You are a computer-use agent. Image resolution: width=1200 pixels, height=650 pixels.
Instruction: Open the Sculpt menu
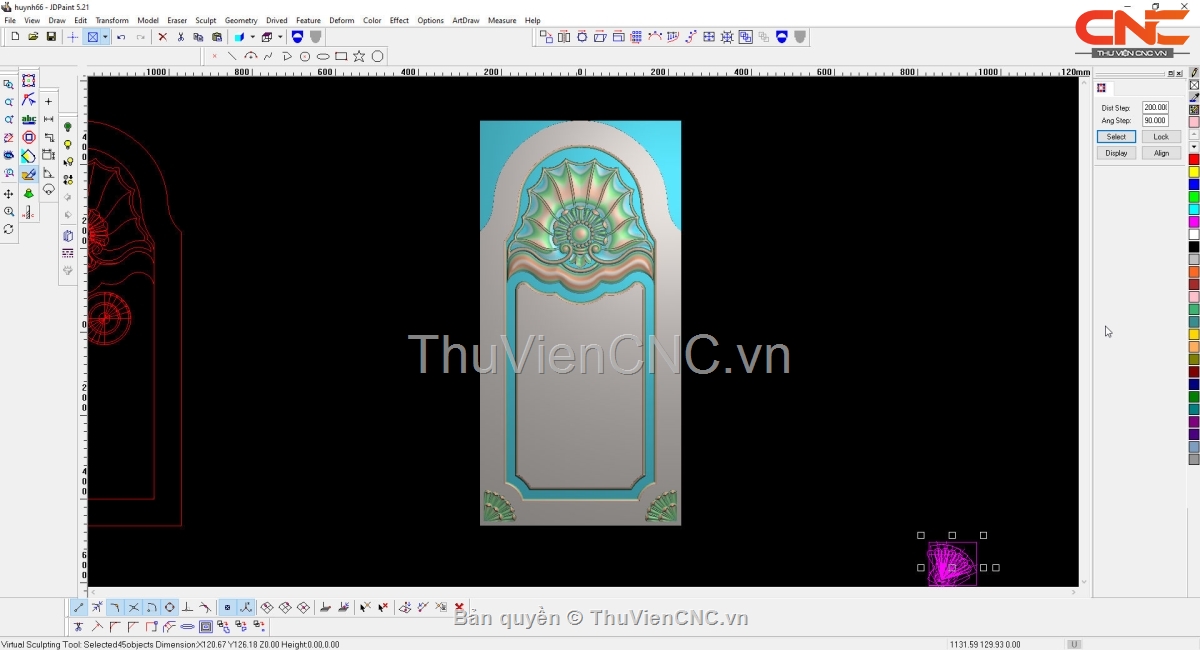click(x=205, y=20)
